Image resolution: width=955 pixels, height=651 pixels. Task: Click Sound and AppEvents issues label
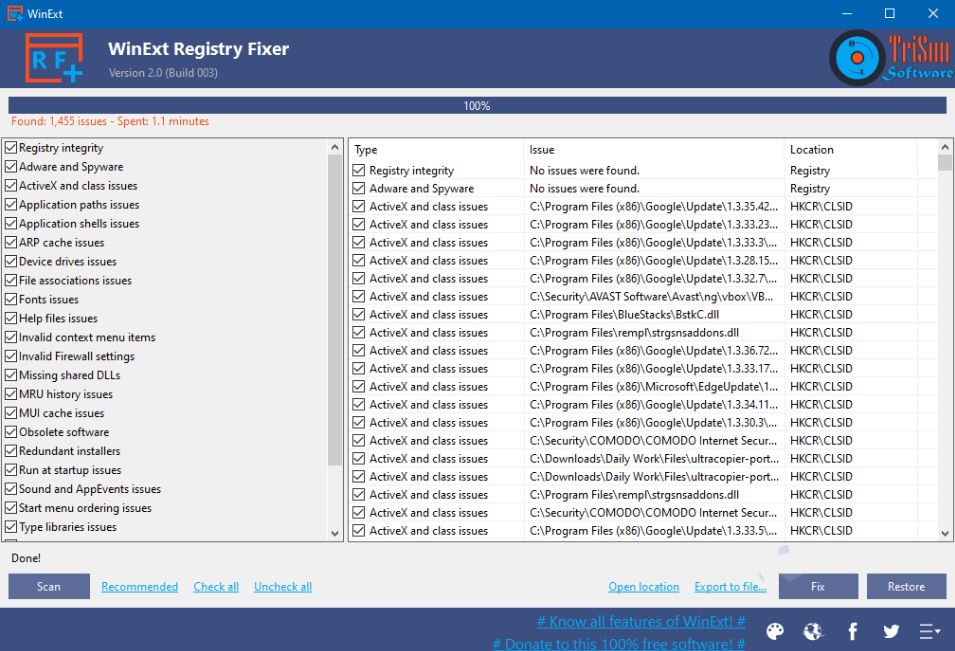(90, 489)
